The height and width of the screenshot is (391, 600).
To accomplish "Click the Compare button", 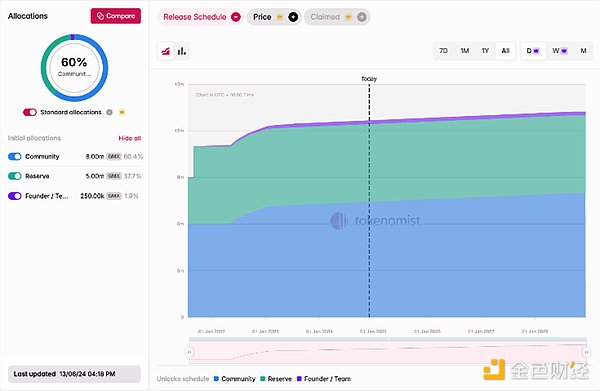I will pyautogui.click(x=116, y=16).
